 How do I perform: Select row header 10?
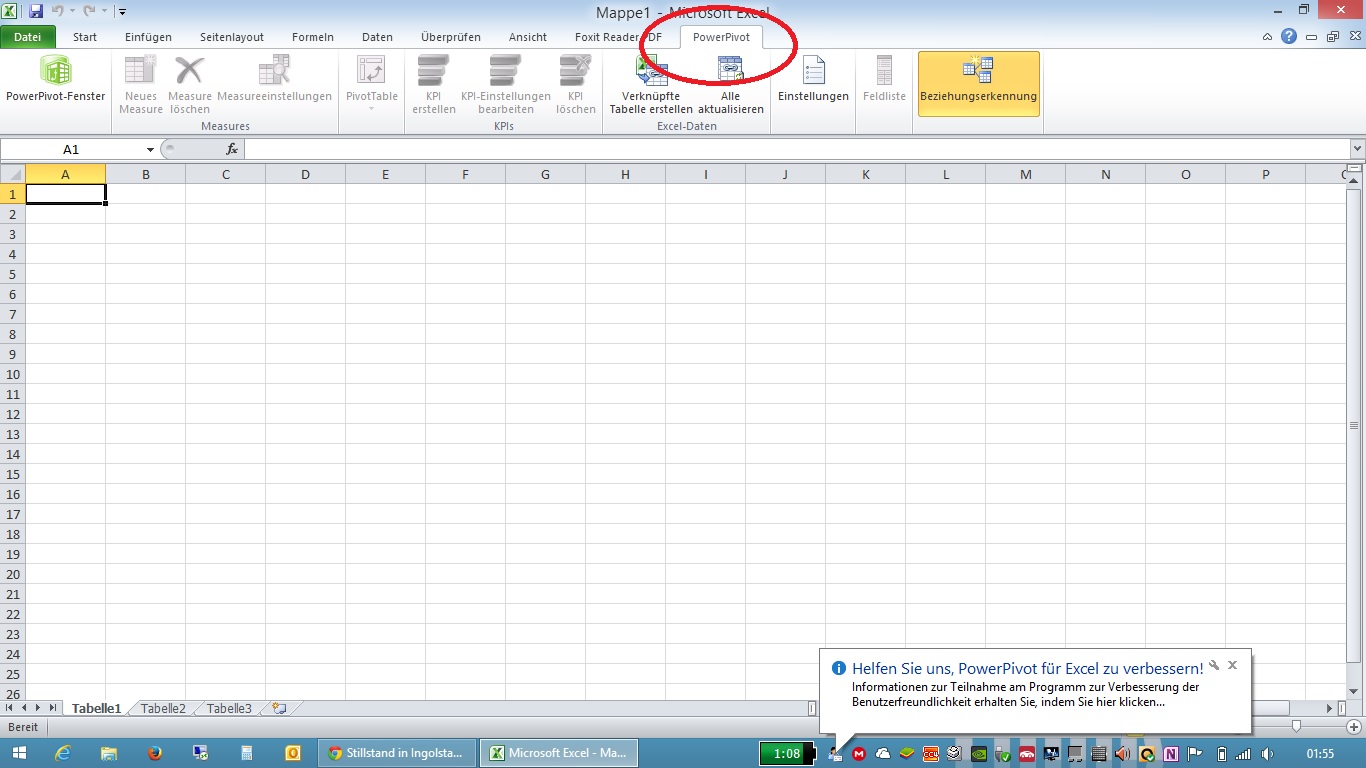tap(12, 374)
